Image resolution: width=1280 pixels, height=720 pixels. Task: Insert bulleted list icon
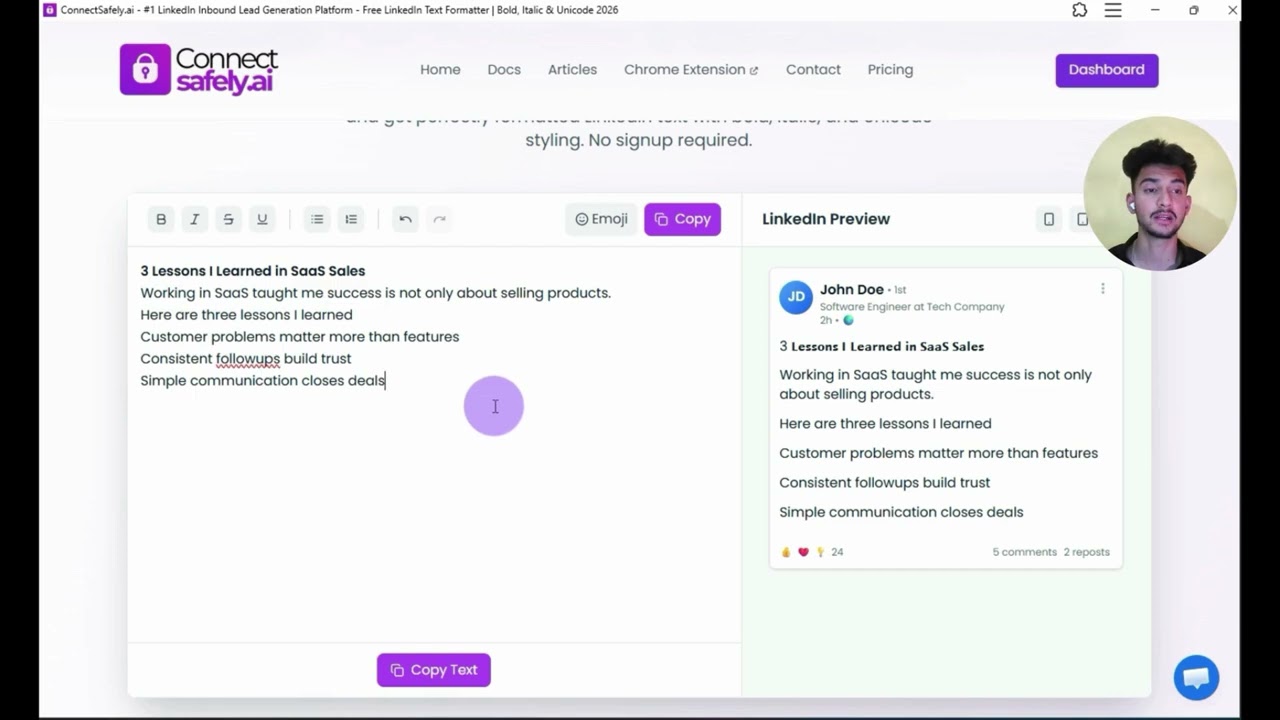317,219
